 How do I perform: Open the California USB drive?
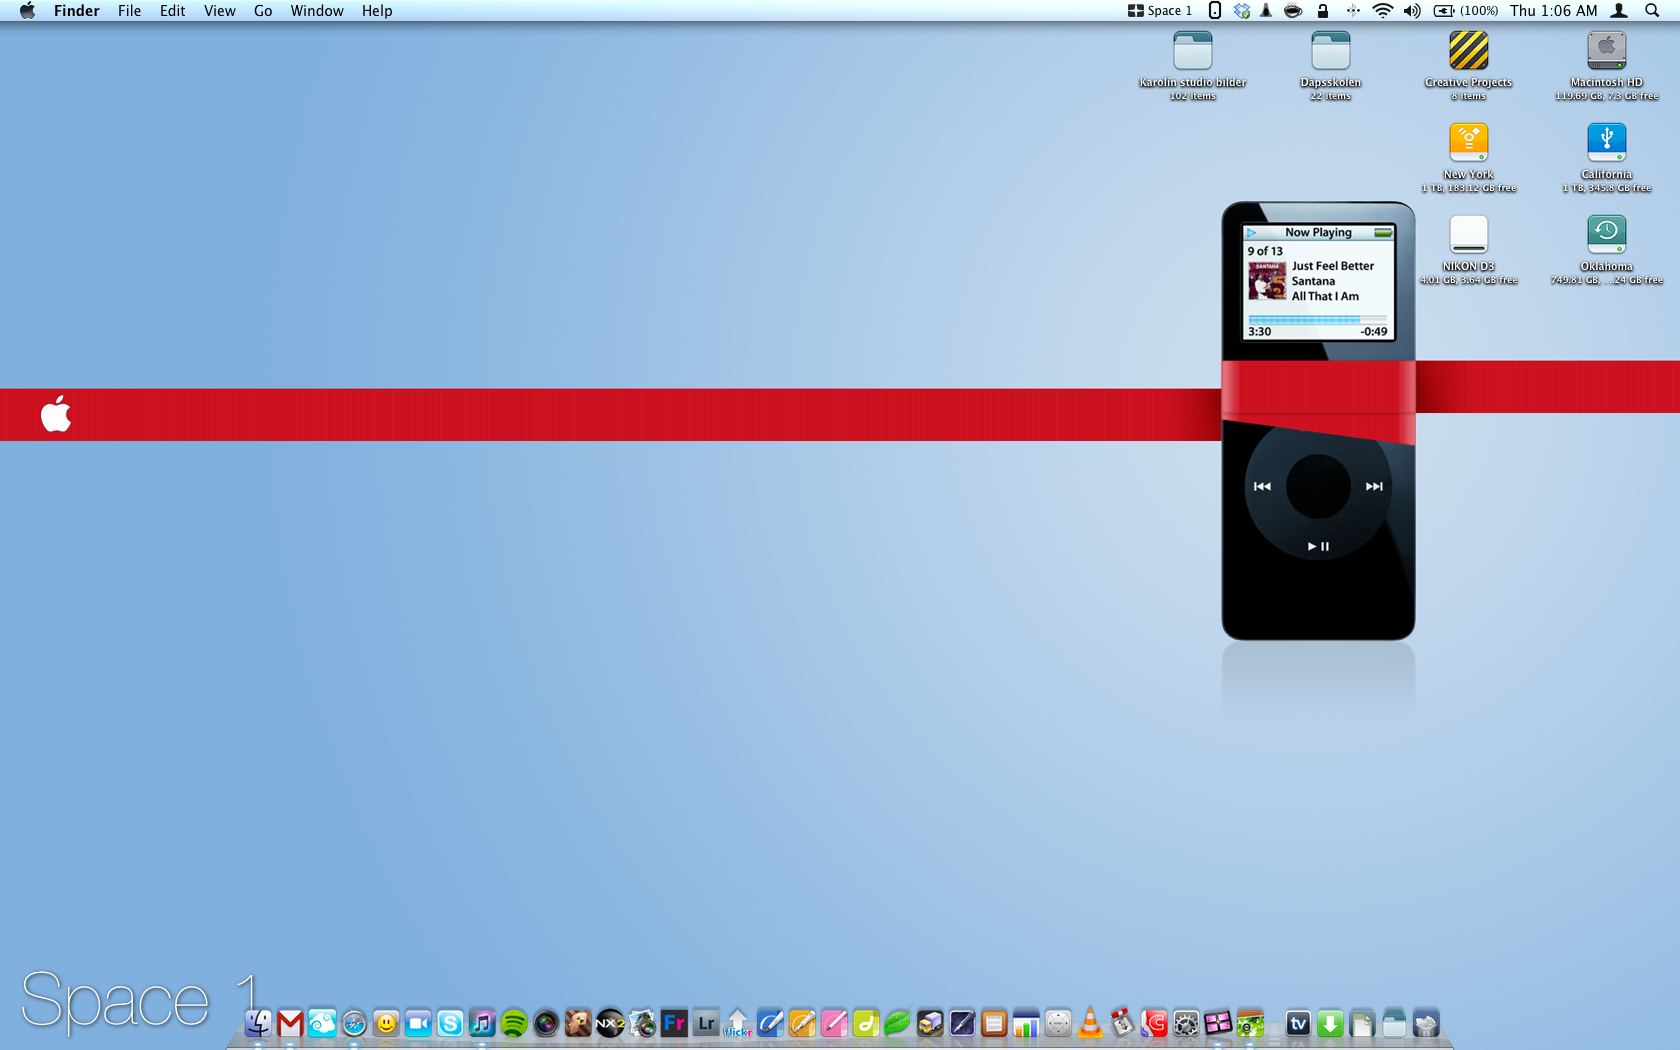coord(1606,143)
